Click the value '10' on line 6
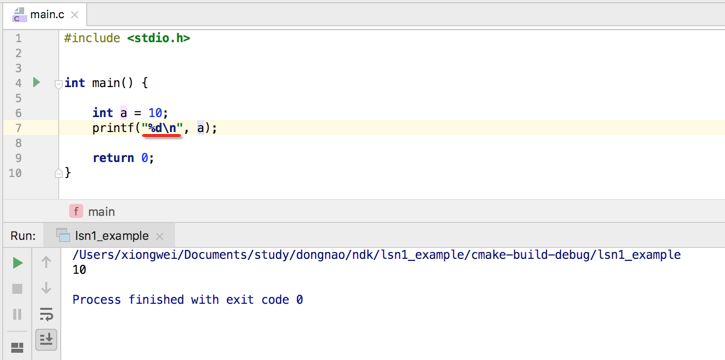This screenshot has height=360, width=725. point(155,113)
